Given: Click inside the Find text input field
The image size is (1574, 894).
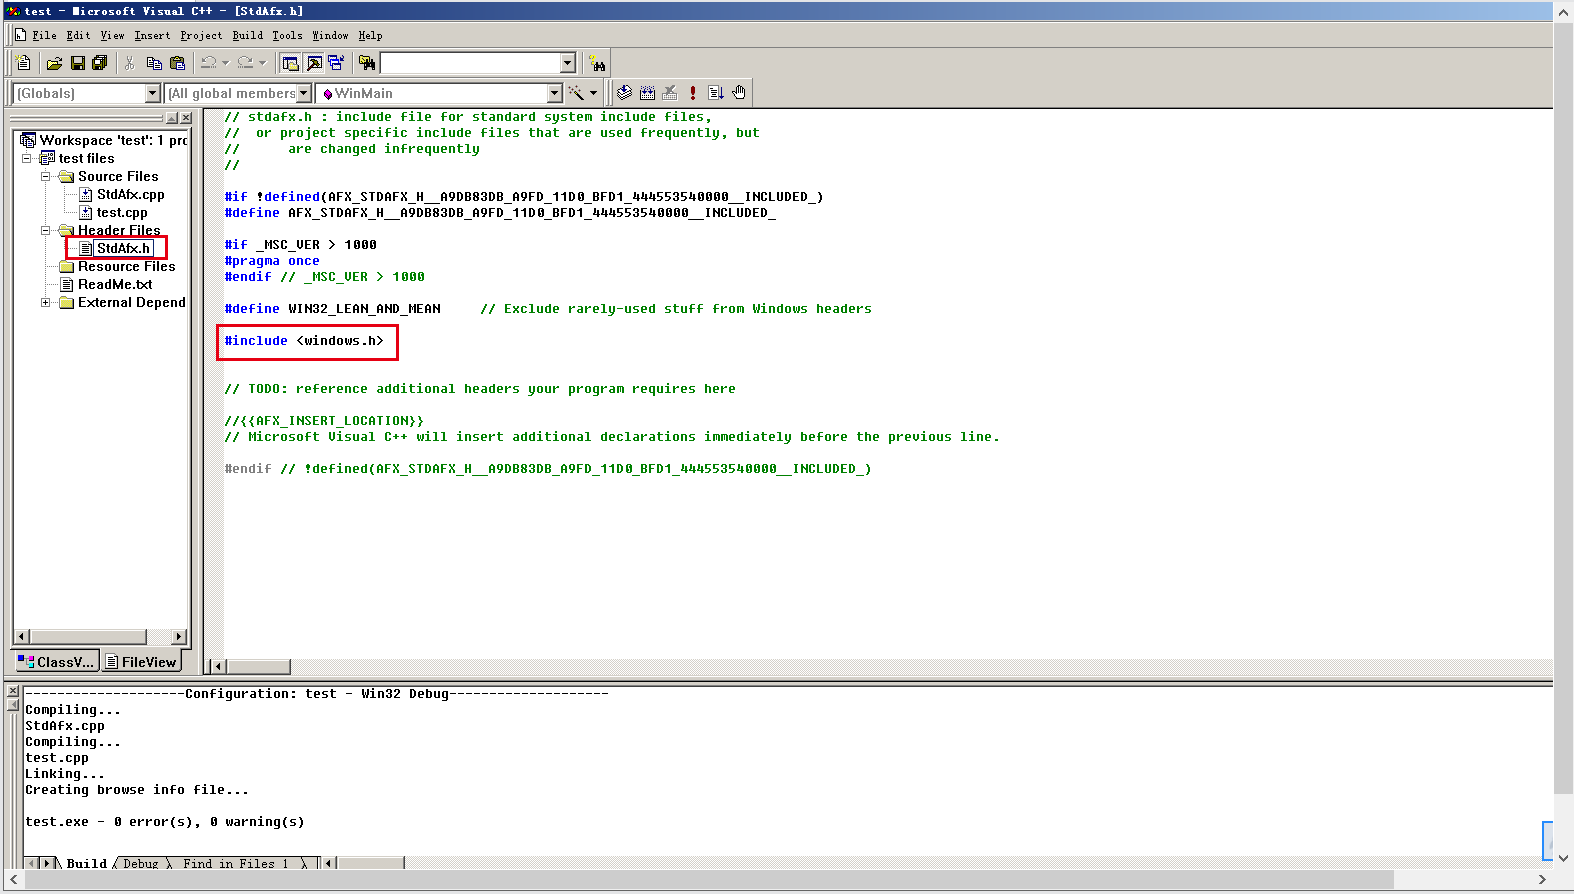Looking at the screenshot, I should pos(470,63).
